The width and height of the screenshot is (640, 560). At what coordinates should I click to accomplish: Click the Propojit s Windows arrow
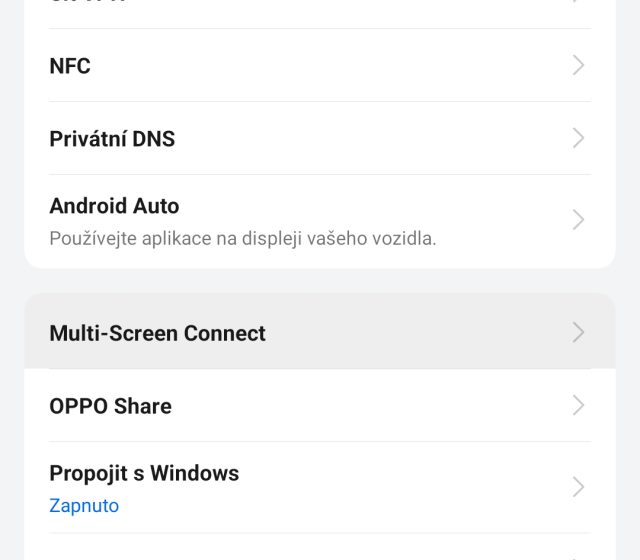[x=578, y=487]
